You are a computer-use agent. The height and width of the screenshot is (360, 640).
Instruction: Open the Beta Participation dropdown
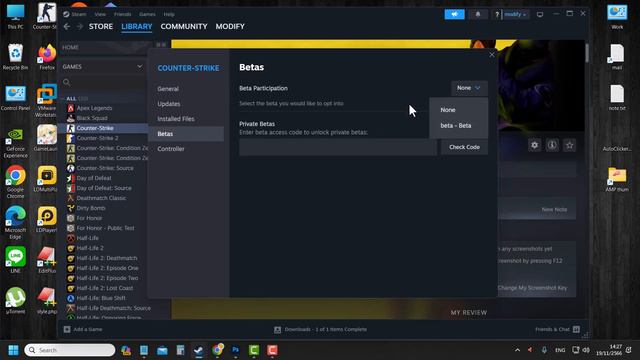pyautogui.click(x=469, y=88)
